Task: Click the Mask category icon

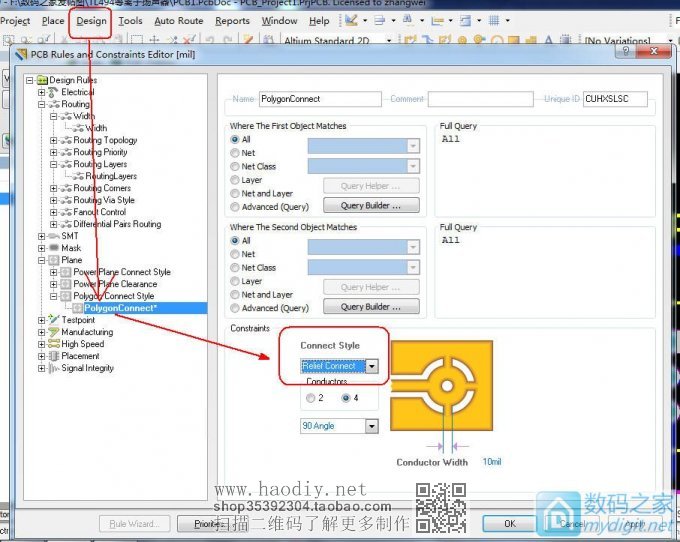Action: pos(54,248)
